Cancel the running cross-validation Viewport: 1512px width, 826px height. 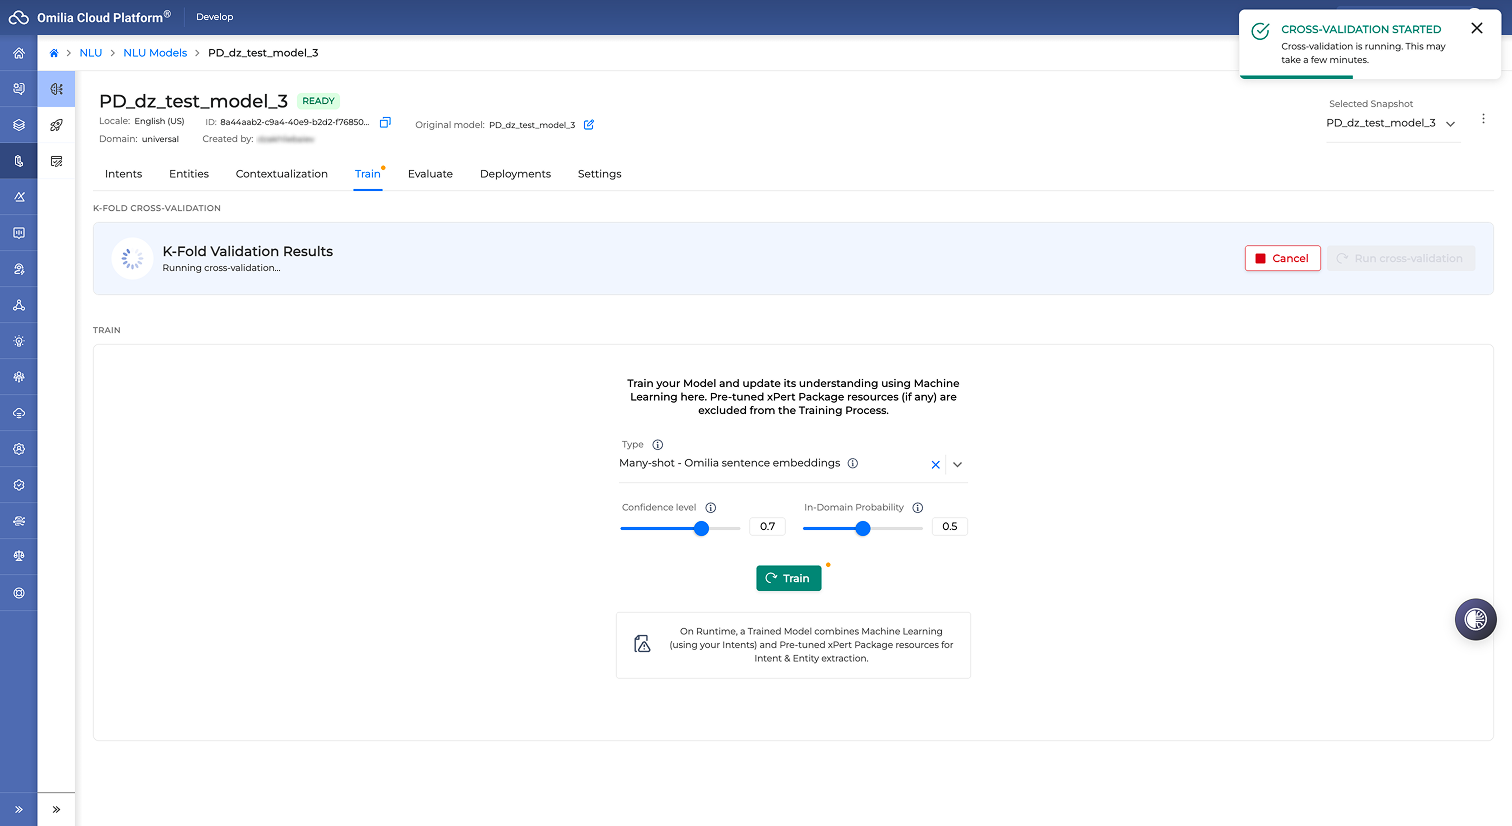[1283, 258]
